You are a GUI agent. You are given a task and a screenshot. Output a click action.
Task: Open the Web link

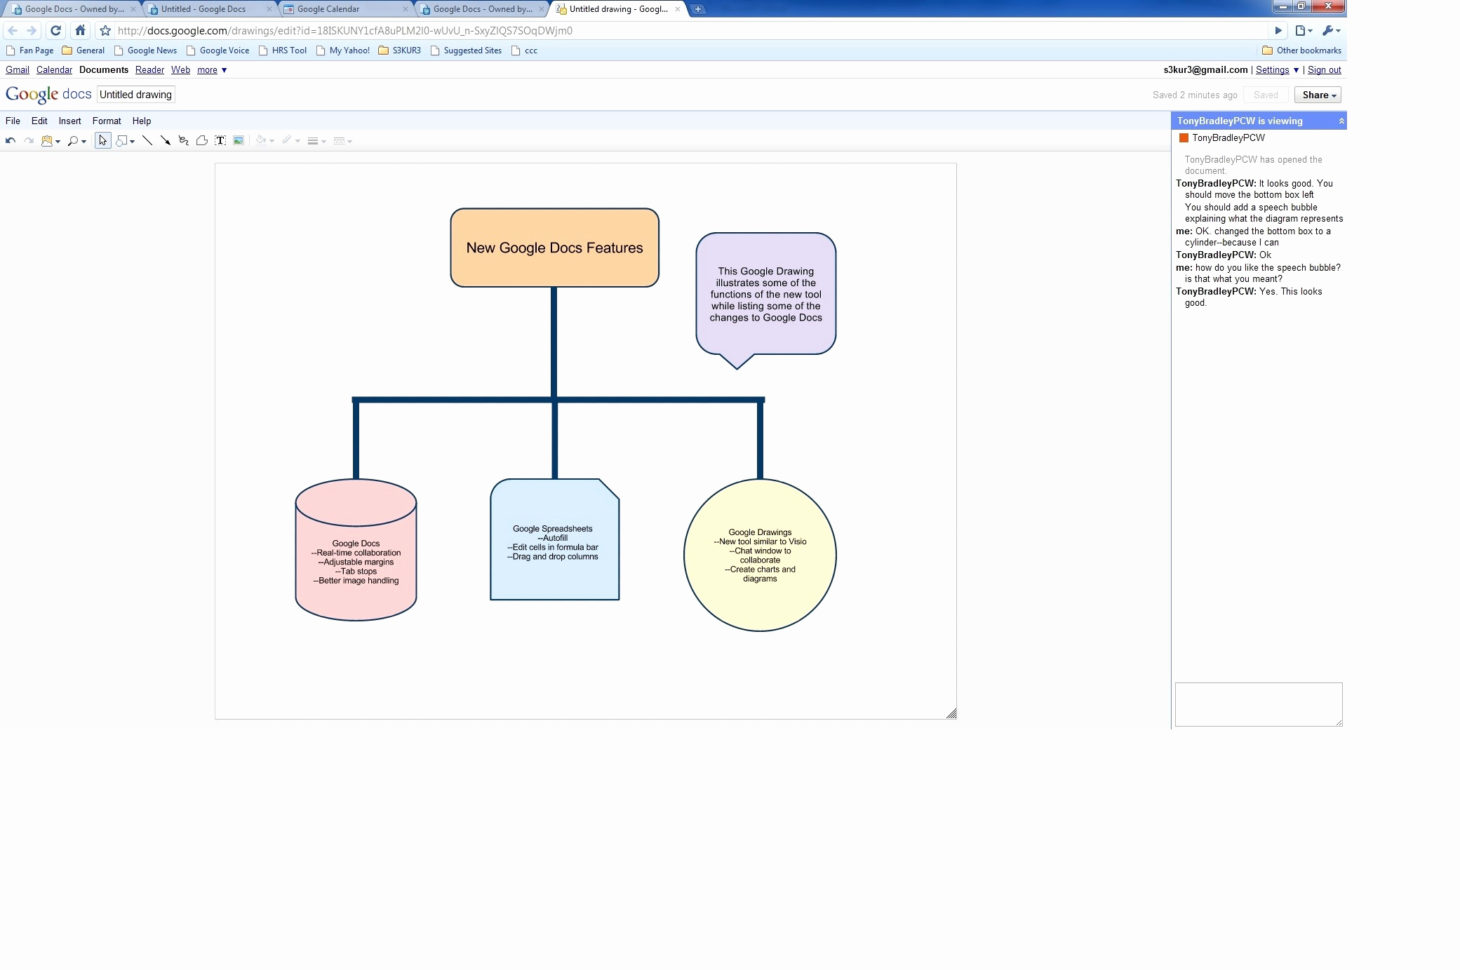(180, 70)
